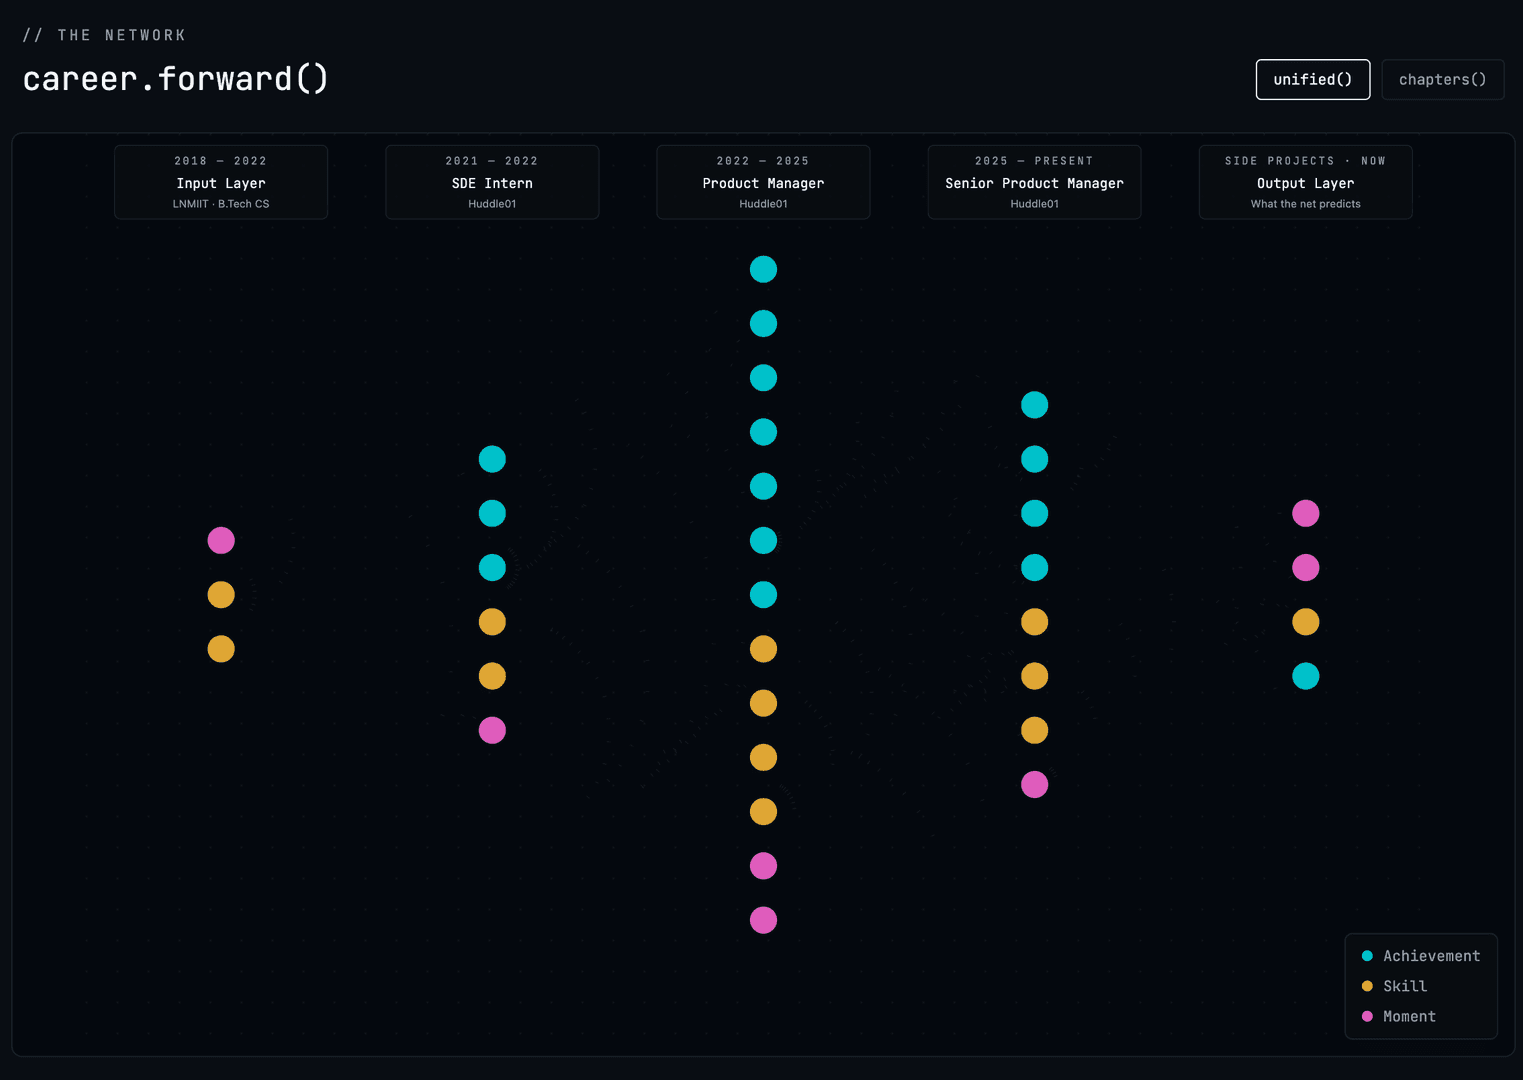This screenshot has height=1080, width=1523.
Task: Switch to the unified() view
Action: 1312,79
